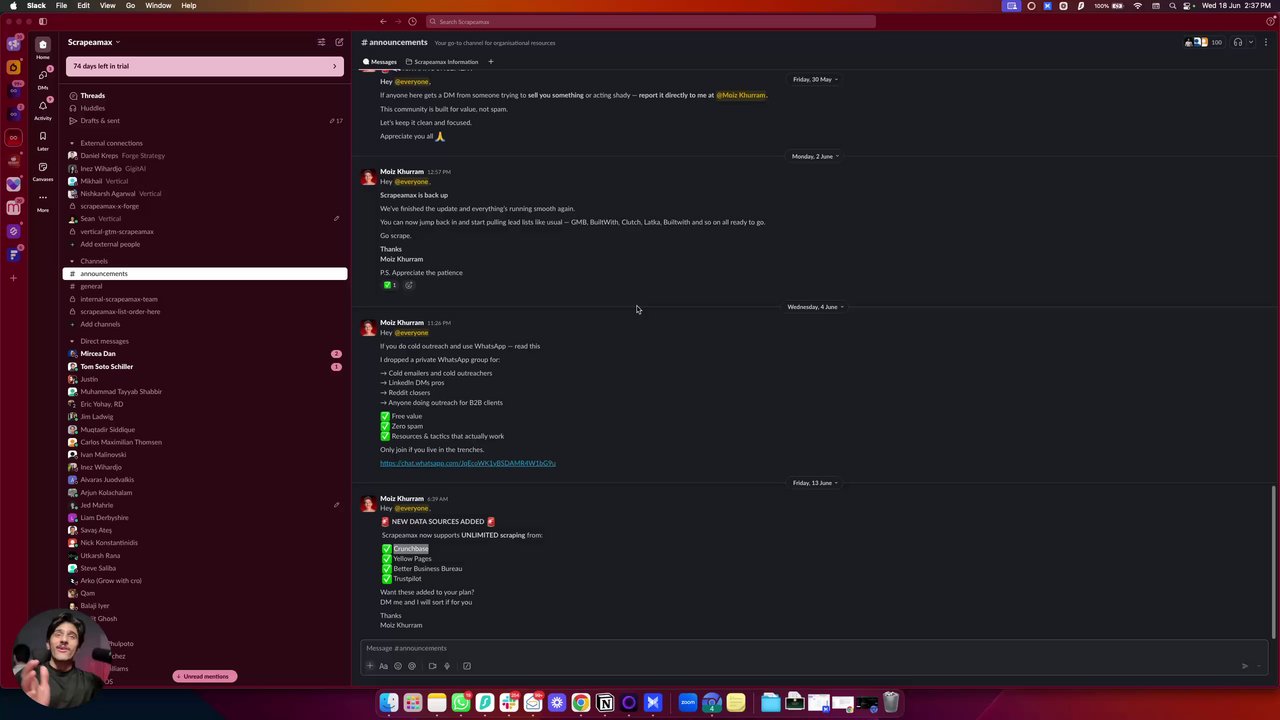Open the Later bookmark icon
Viewport: 1280px width, 720px height.
click(43, 137)
